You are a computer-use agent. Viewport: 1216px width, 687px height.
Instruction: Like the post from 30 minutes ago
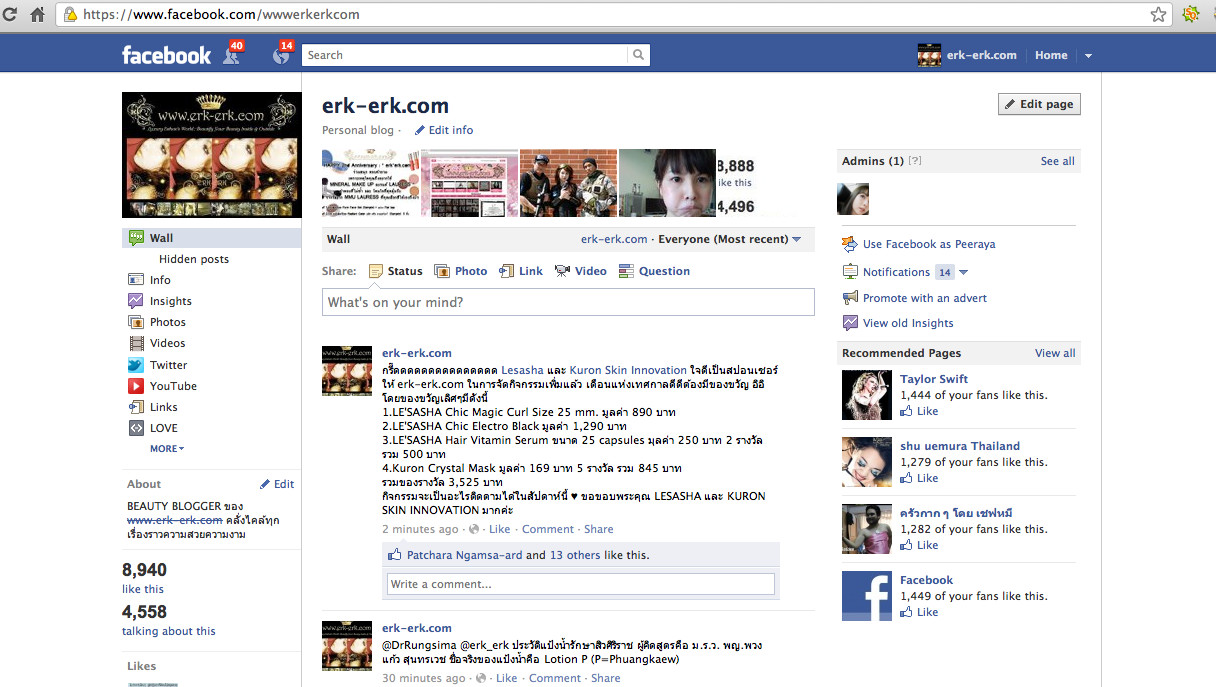(x=507, y=678)
